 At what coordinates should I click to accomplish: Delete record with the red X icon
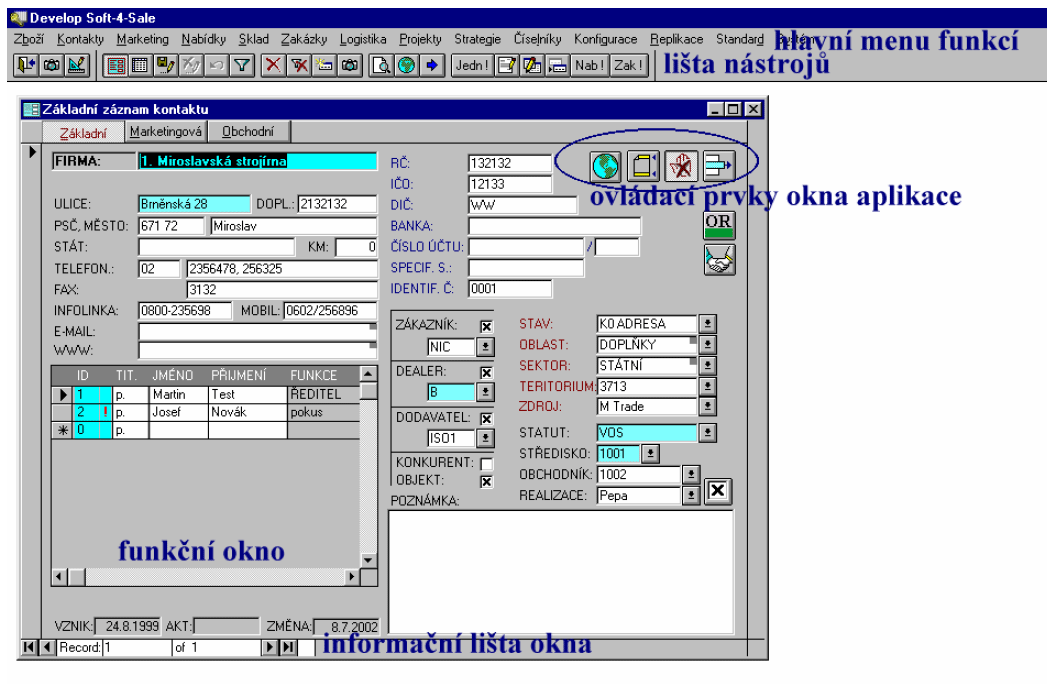[x=273, y=66]
